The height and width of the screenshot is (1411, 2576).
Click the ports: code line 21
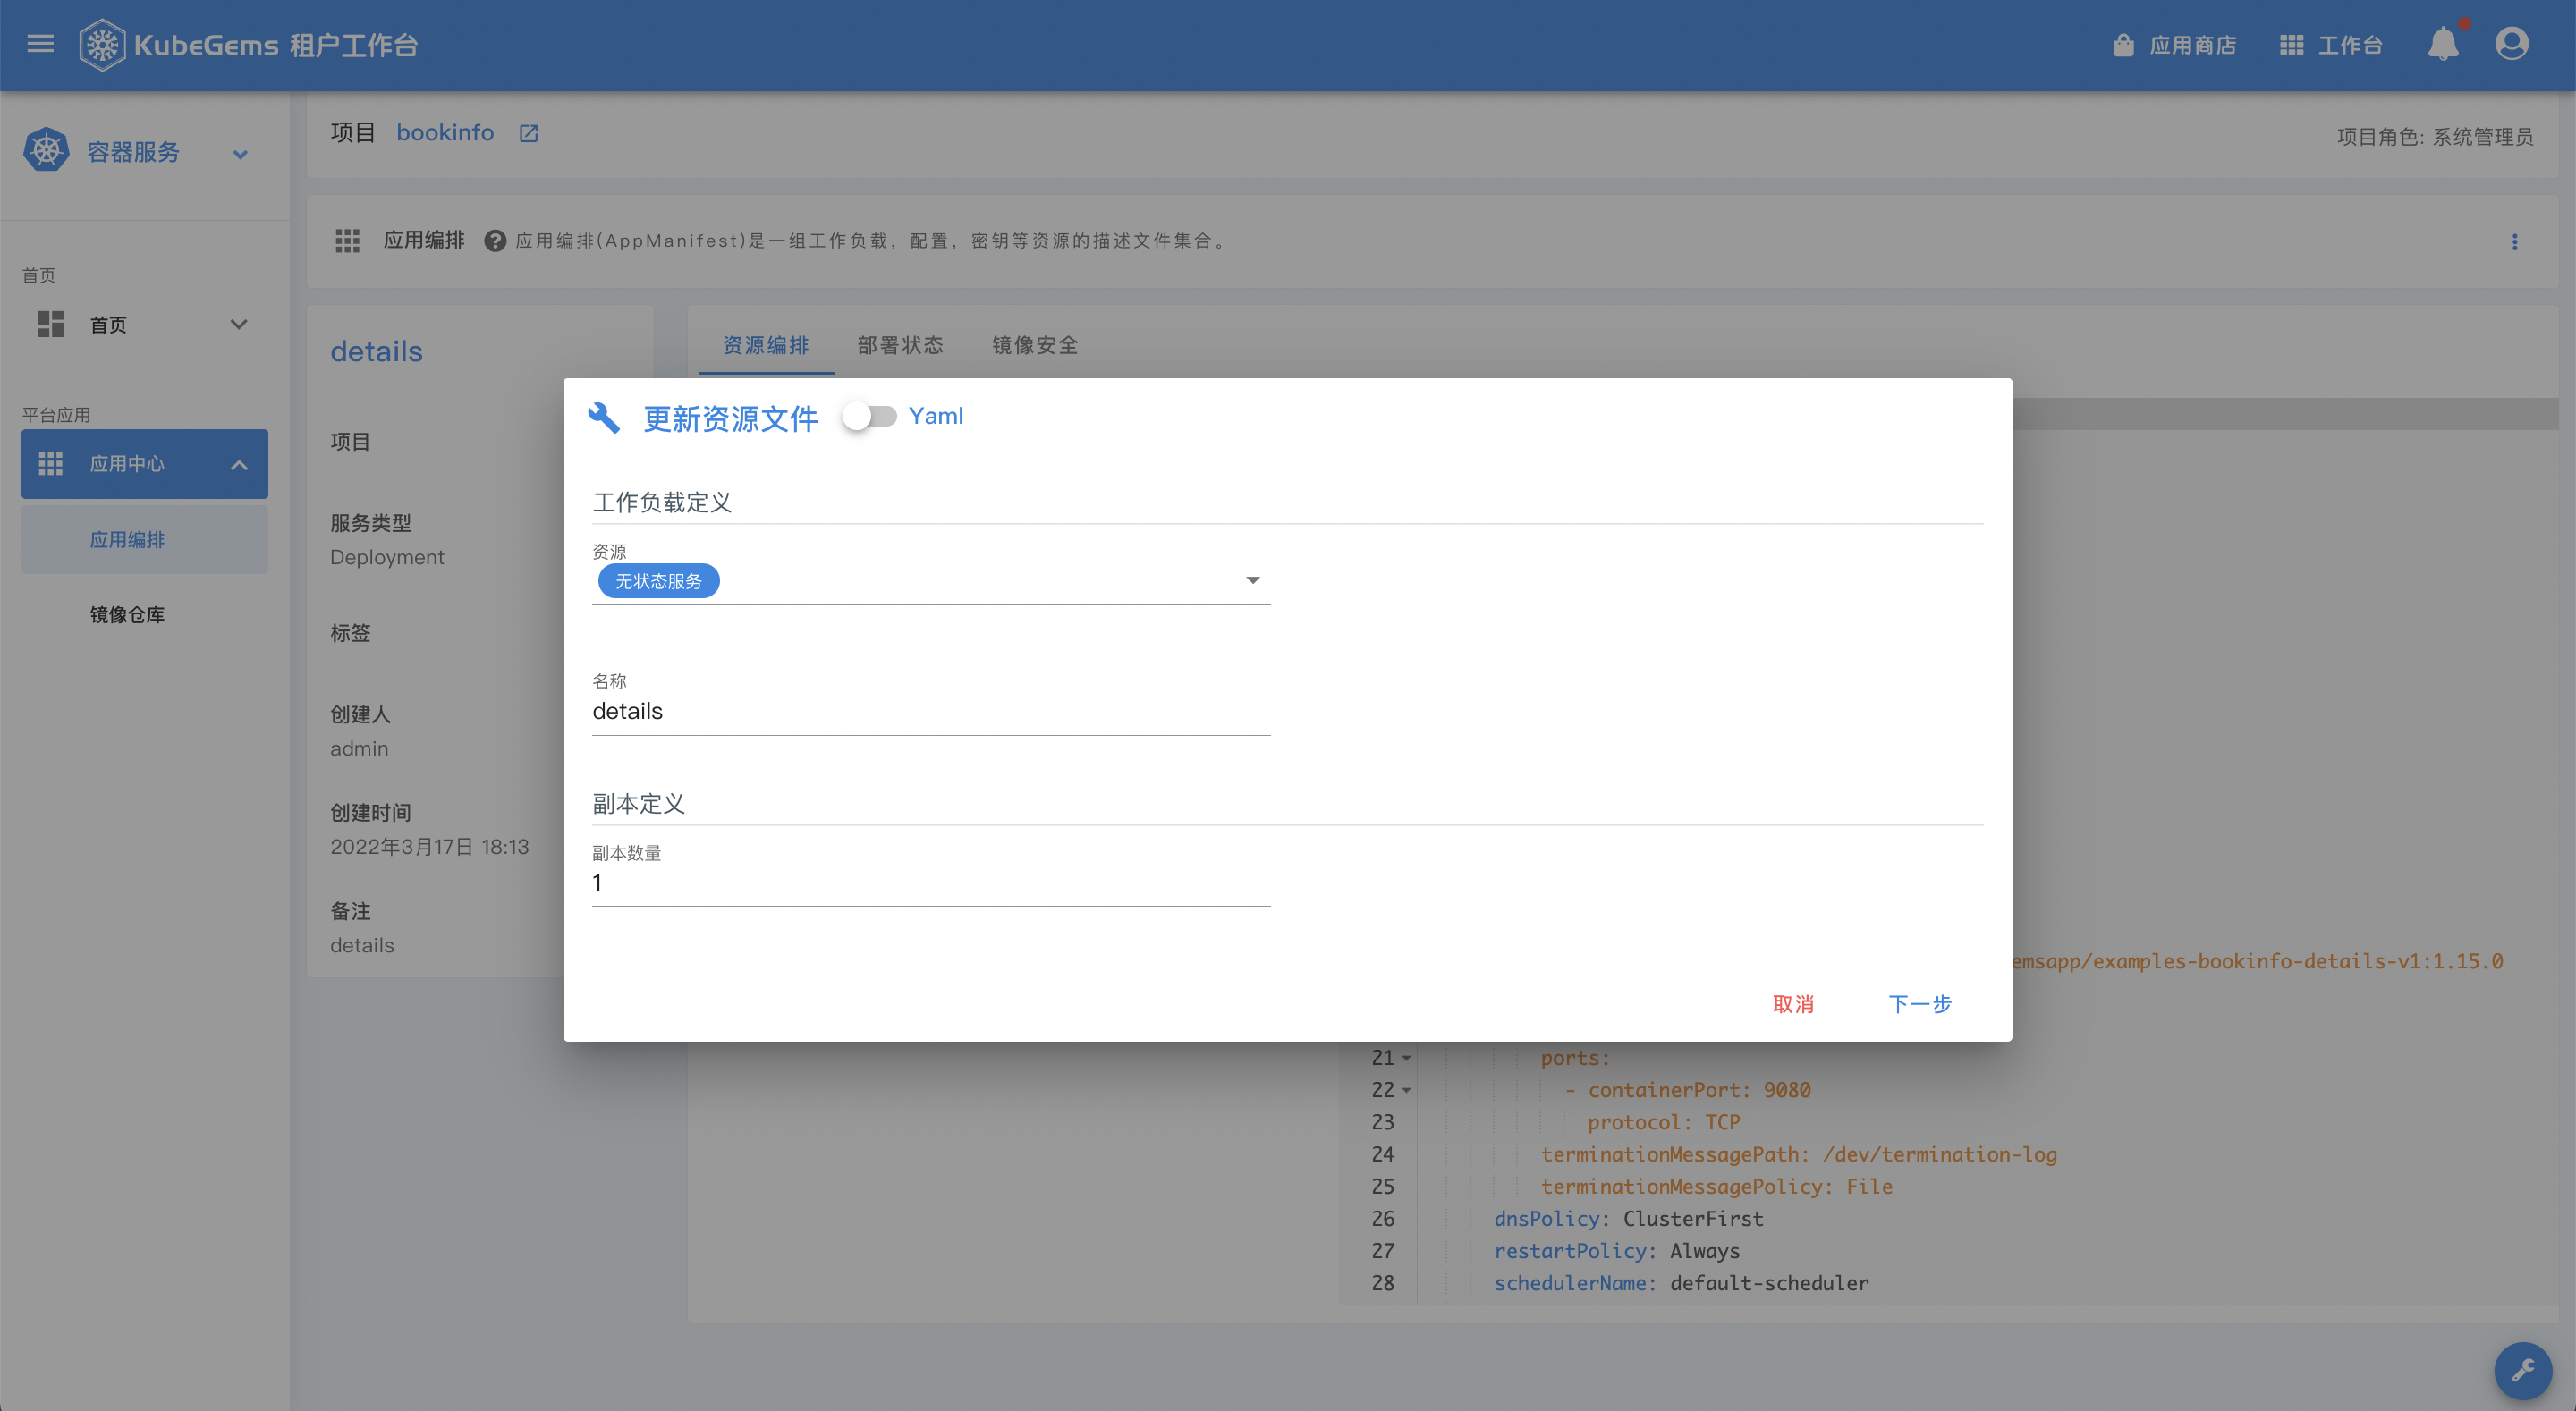[x=1575, y=1058]
